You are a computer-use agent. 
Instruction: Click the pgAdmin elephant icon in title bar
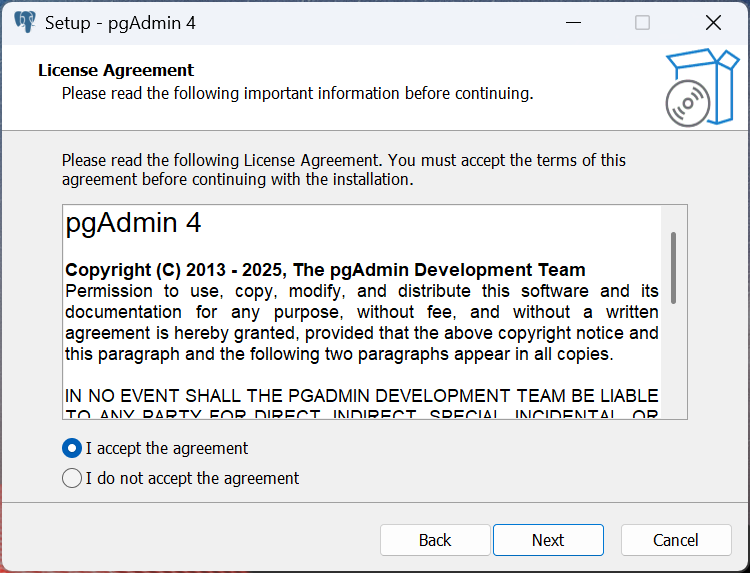pos(25,22)
